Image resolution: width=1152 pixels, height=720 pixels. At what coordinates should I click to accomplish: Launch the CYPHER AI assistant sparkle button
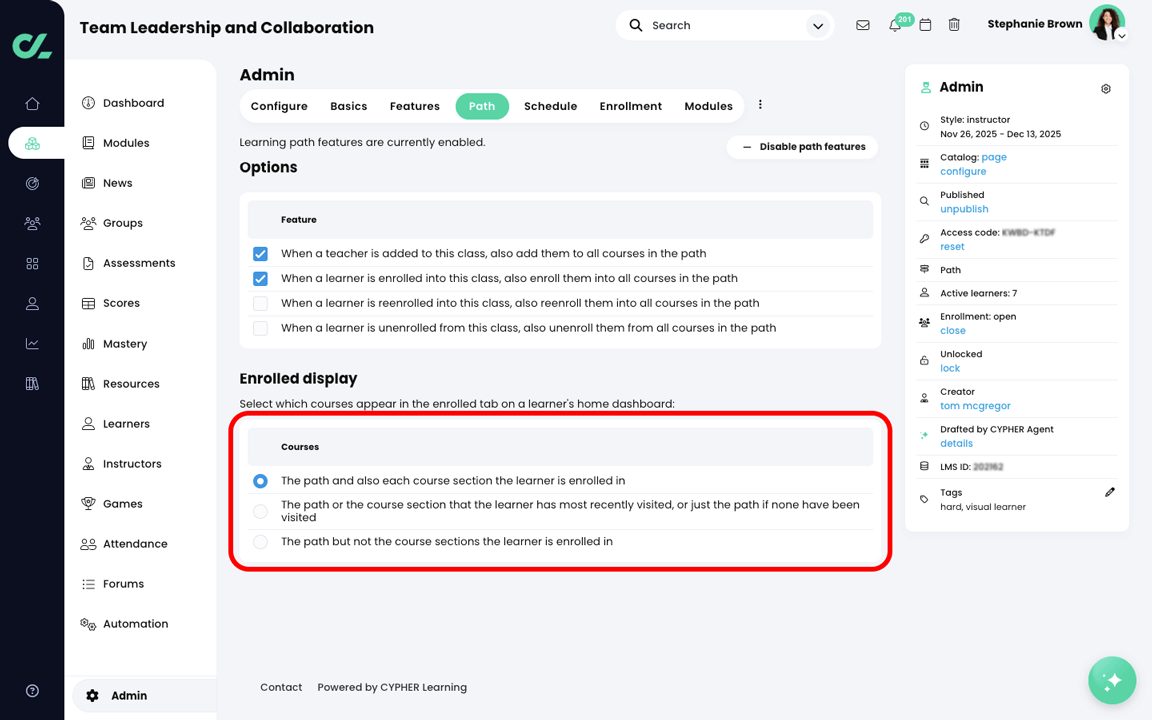pos(1112,680)
